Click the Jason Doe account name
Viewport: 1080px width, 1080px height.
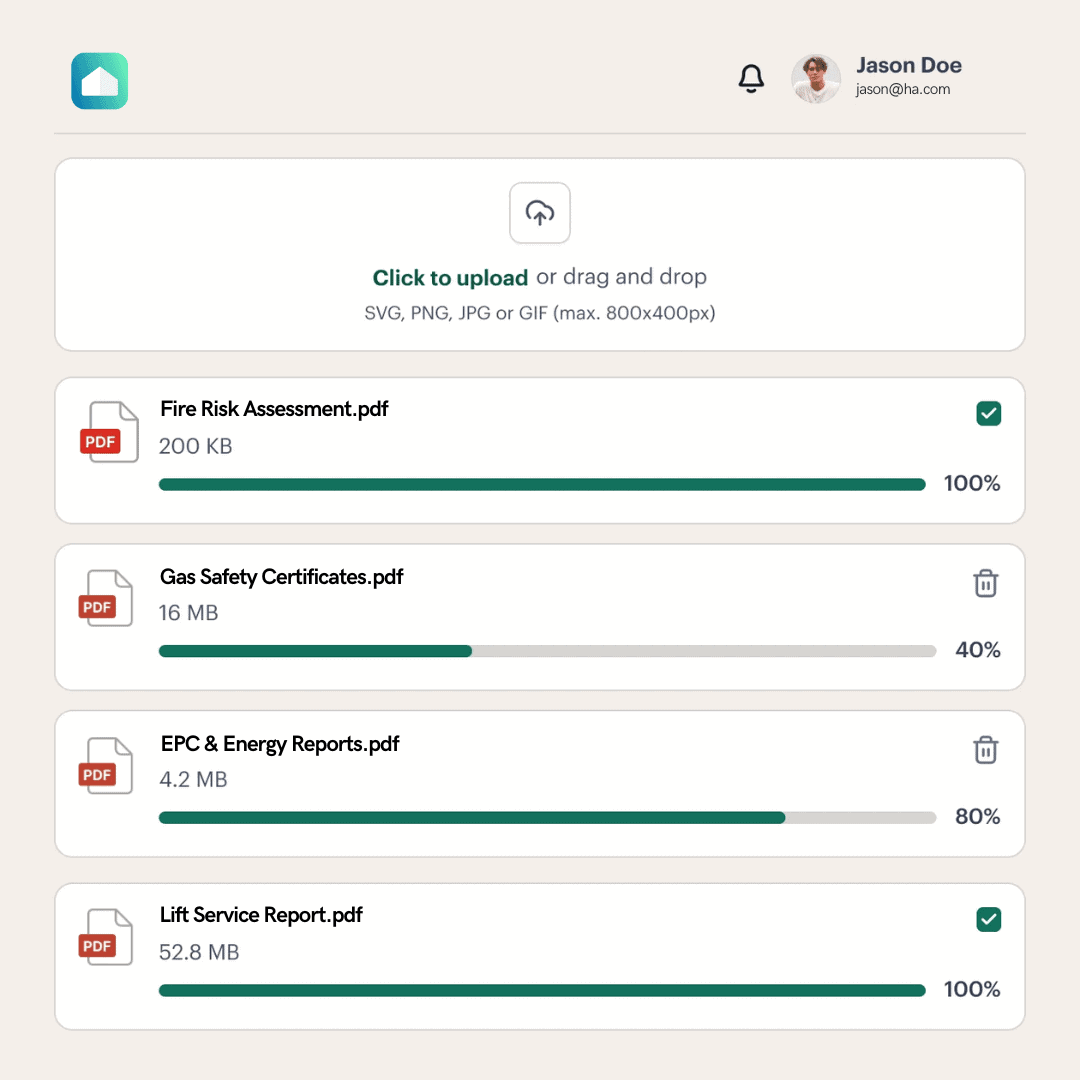pos(909,66)
